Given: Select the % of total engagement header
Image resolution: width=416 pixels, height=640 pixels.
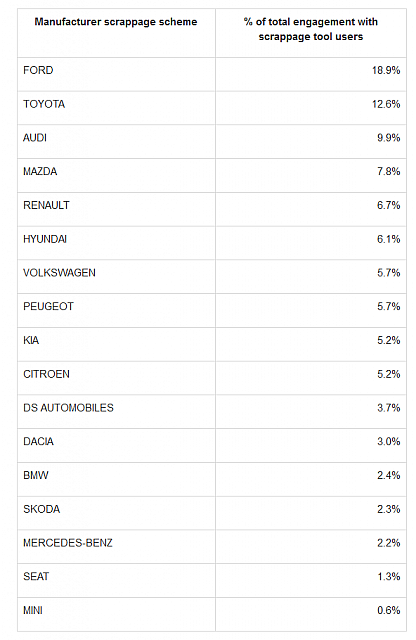Looking at the screenshot, I should (x=311, y=29).
